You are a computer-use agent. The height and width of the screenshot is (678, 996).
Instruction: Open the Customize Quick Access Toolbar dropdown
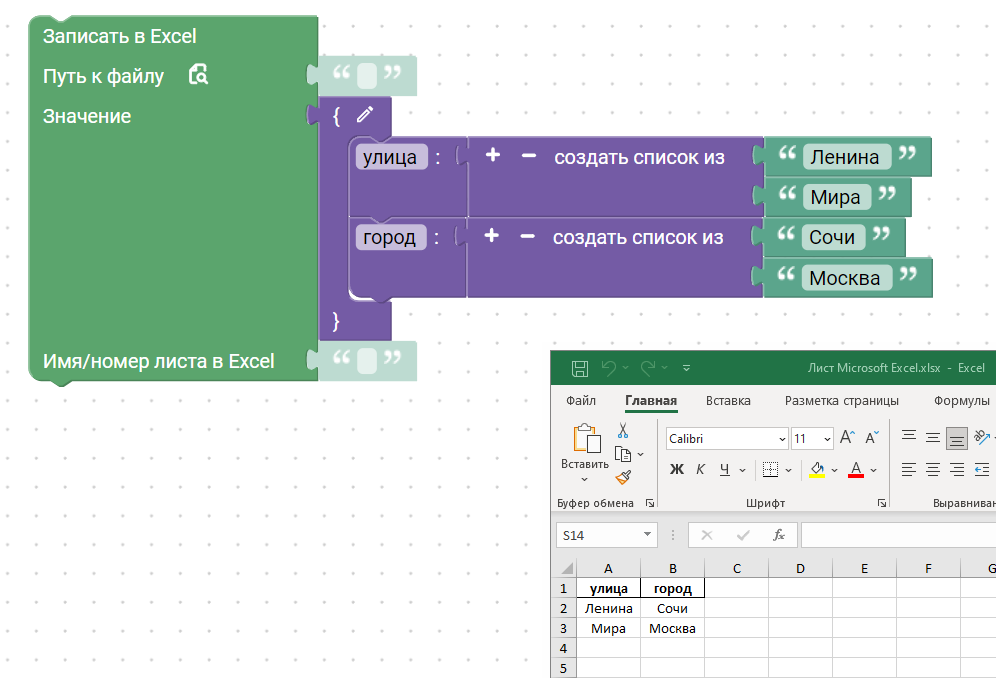pyautogui.click(x=687, y=368)
